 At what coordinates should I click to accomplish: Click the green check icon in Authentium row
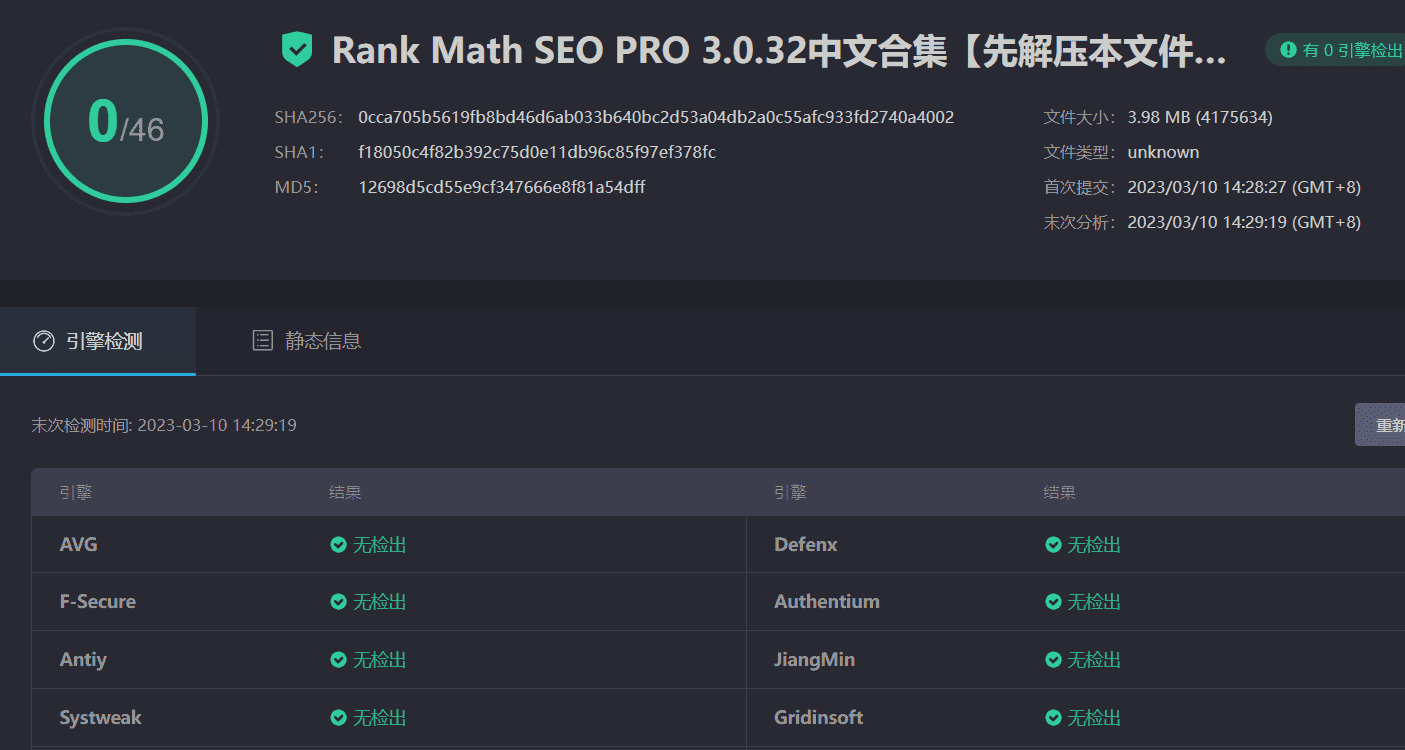pos(1053,602)
